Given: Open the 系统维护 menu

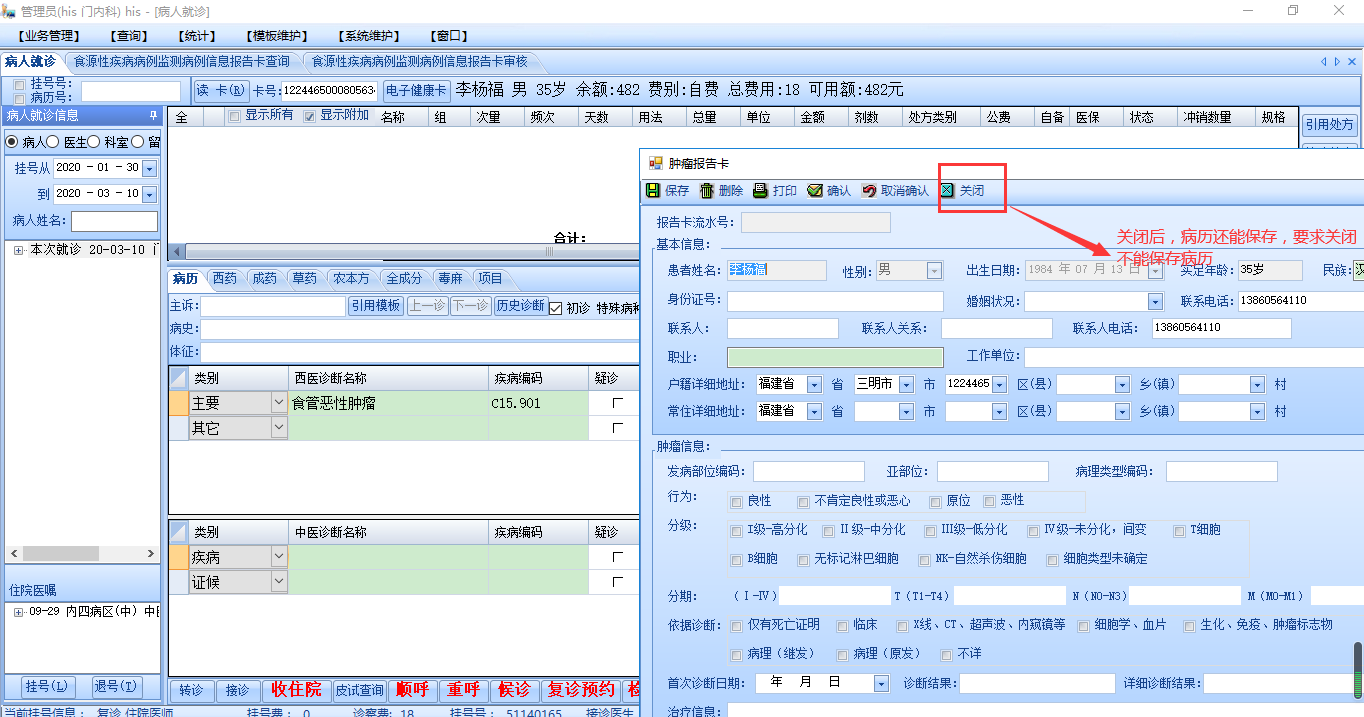Looking at the screenshot, I should click(371, 37).
